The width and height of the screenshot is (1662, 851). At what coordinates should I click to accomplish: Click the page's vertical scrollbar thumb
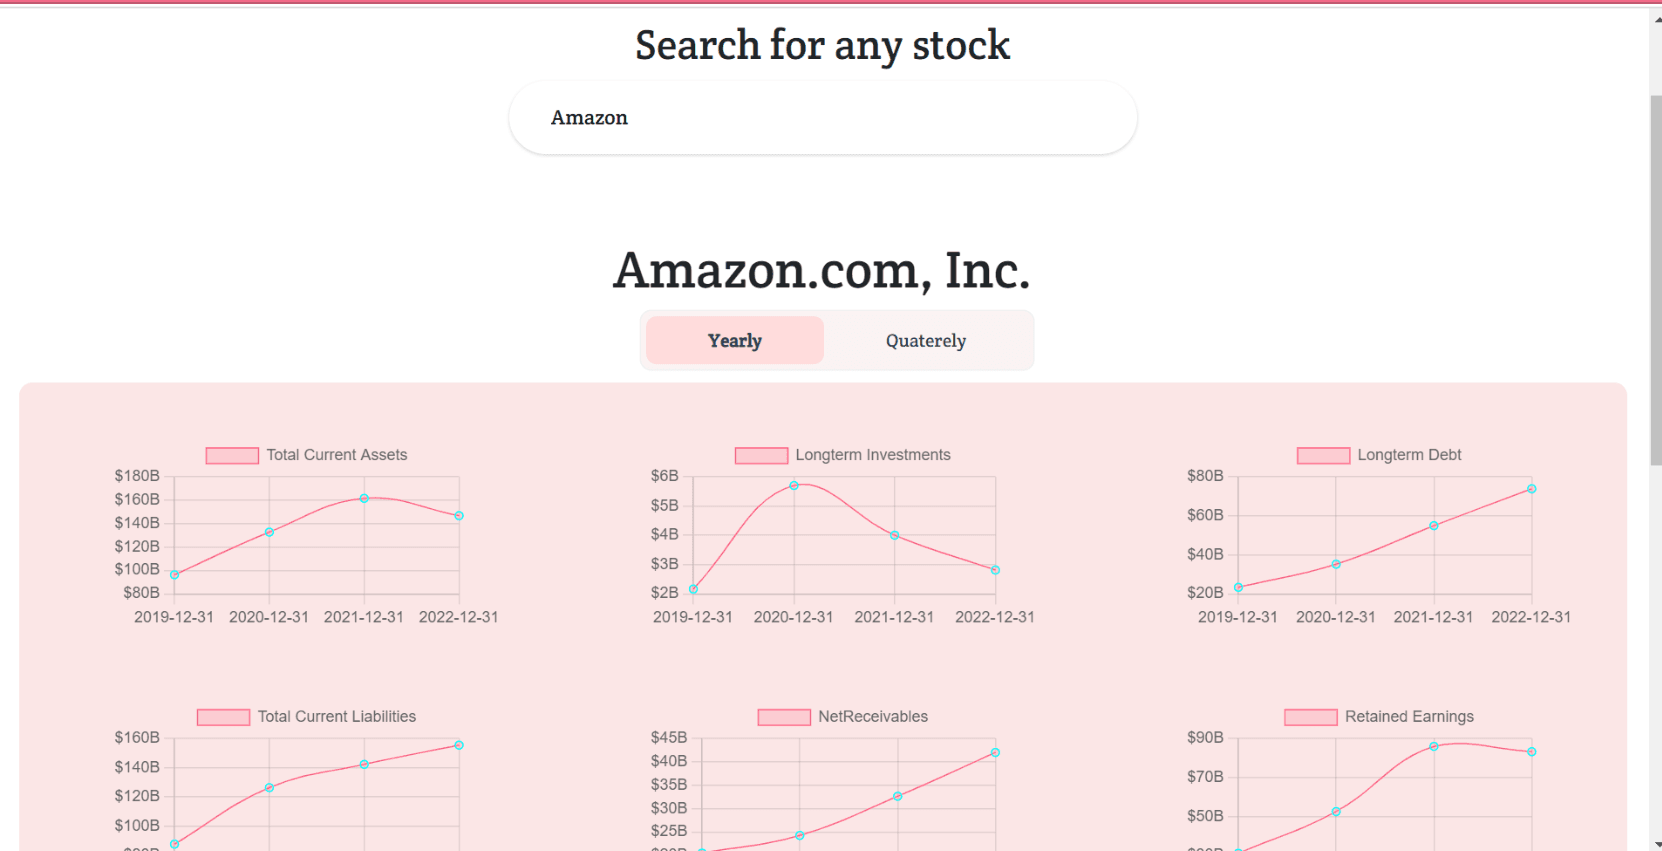(x=1655, y=280)
